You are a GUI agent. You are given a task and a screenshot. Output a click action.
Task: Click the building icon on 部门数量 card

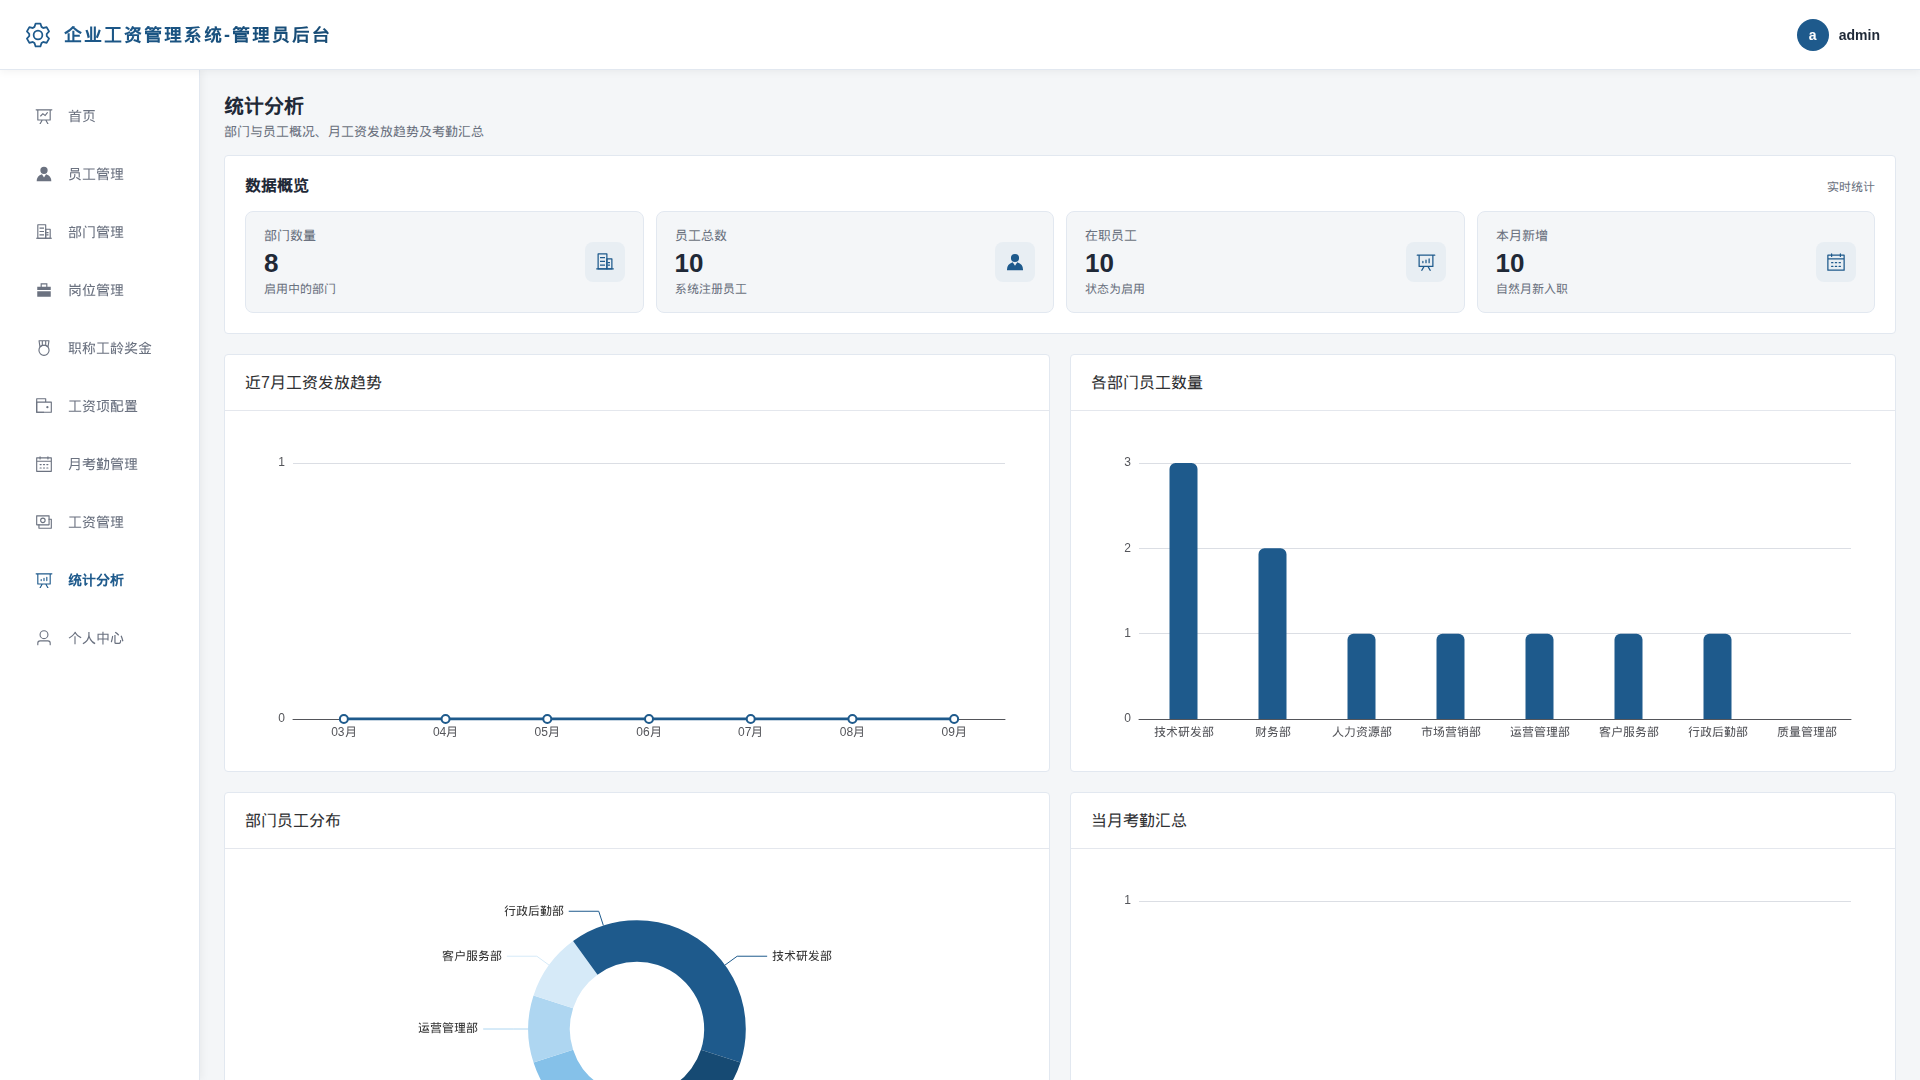(x=605, y=262)
